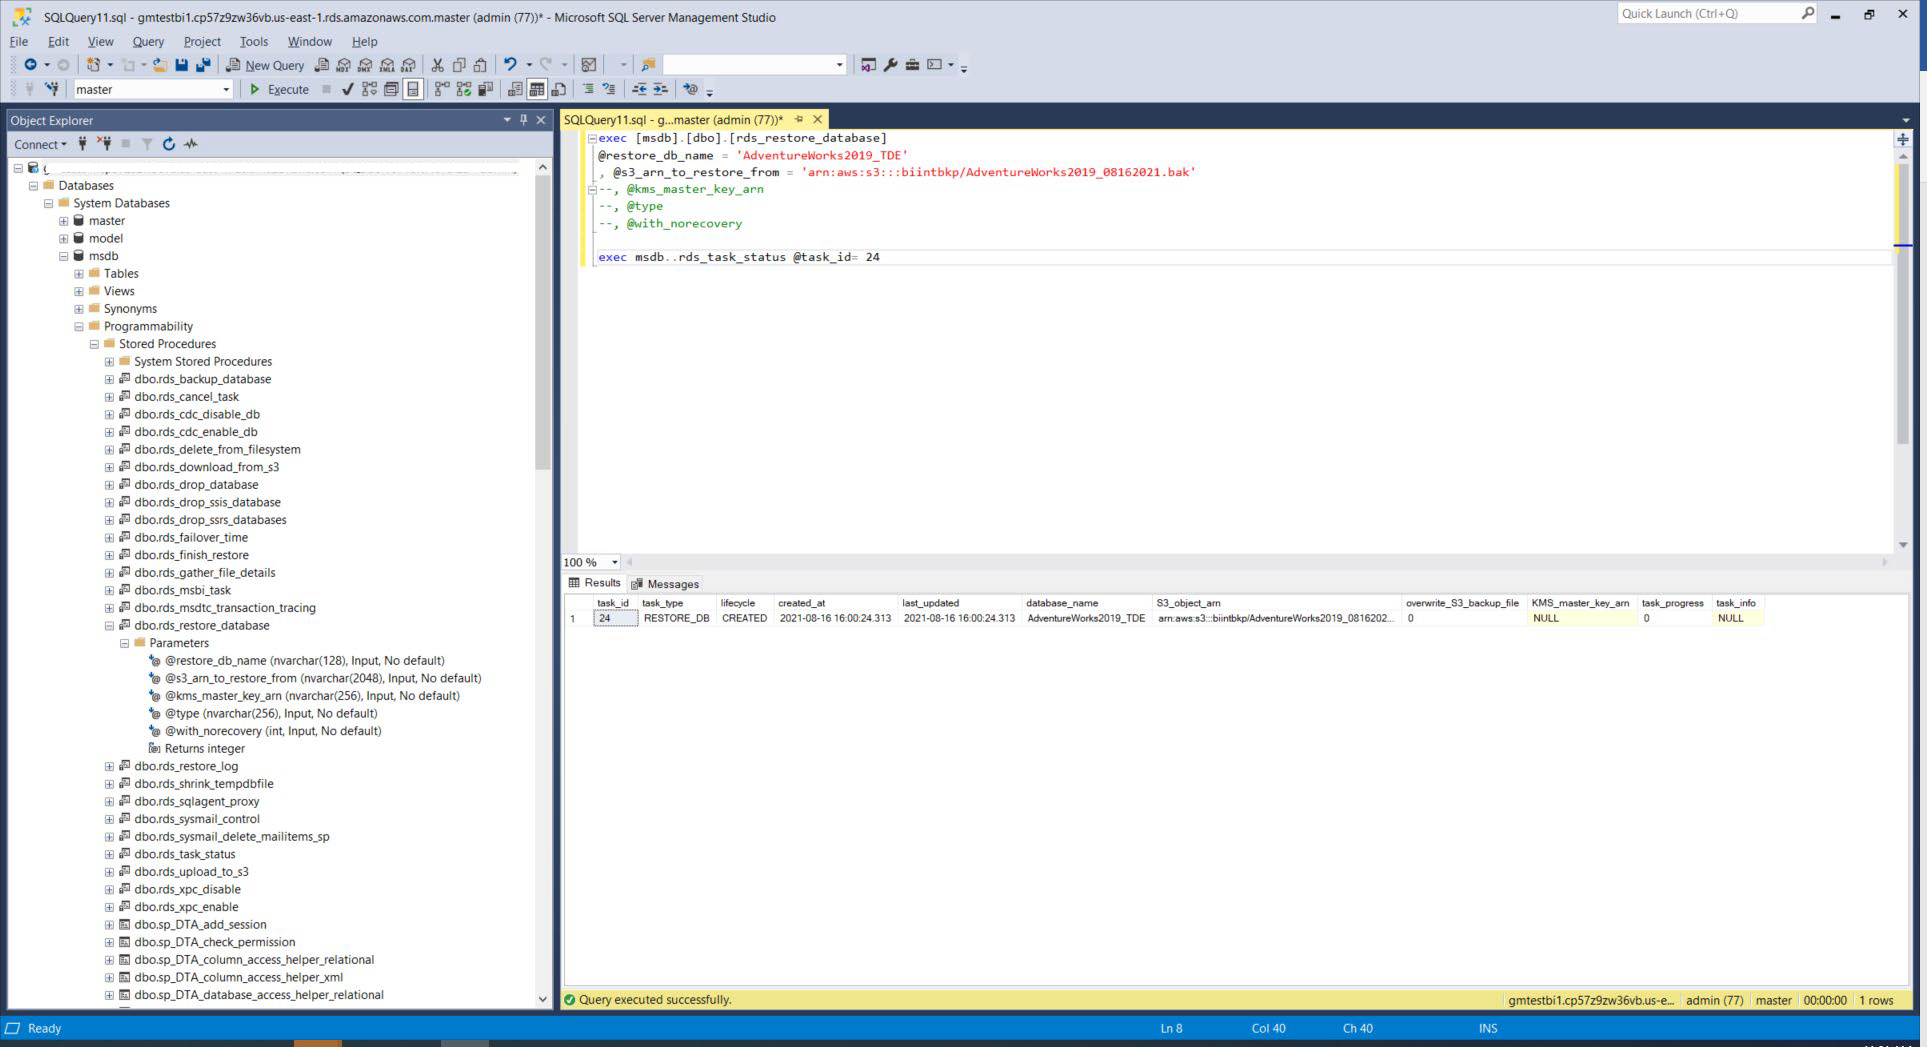This screenshot has width=1927, height=1047.
Task: Pin the Object Explorer panel
Action: pos(523,120)
